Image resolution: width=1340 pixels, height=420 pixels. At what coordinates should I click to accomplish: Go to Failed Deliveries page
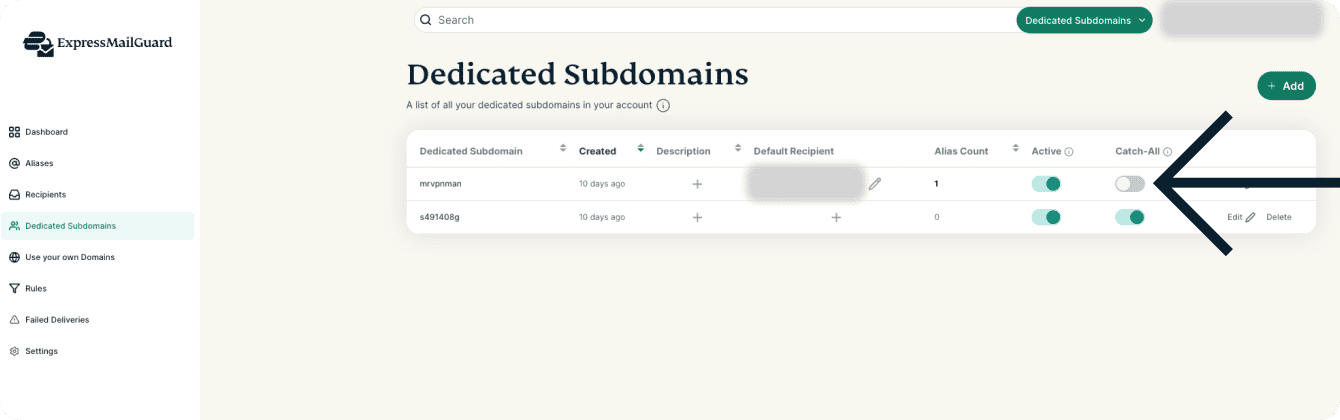[x=56, y=320]
